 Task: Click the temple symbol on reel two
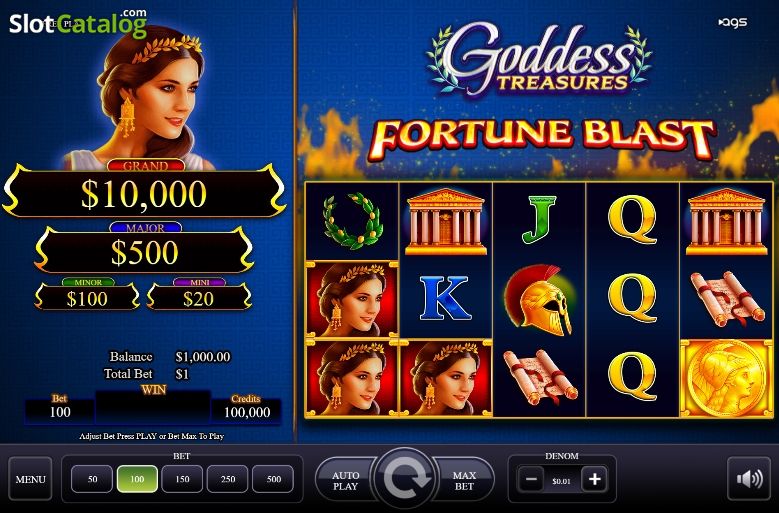pos(446,221)
